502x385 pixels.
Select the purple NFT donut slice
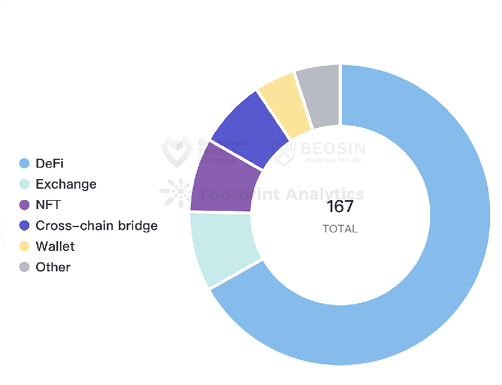click(224, 182)
